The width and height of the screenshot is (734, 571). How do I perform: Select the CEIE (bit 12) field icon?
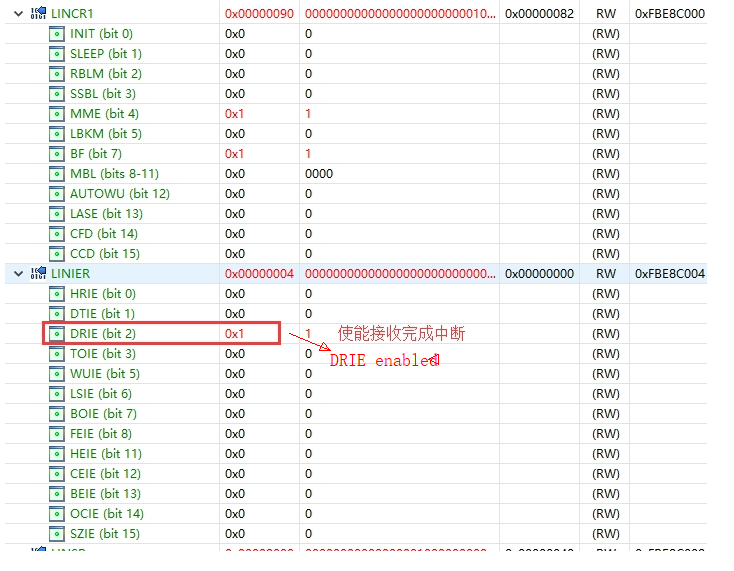tap(57, 474)
